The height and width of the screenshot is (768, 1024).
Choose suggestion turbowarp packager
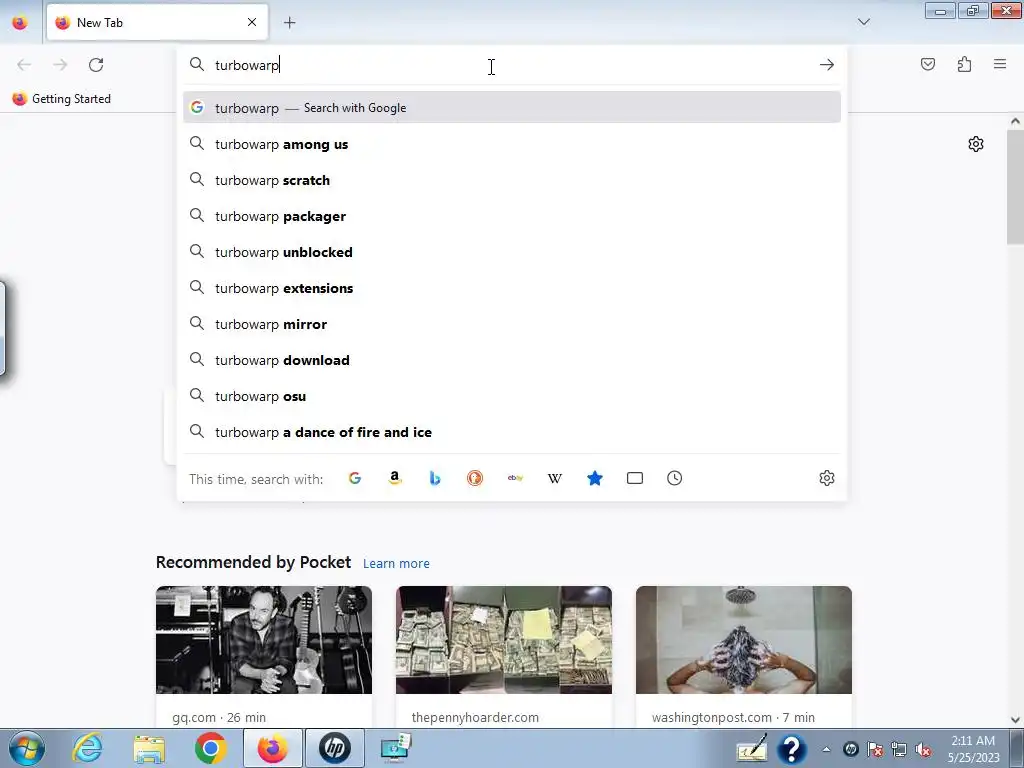coord(512,216)
